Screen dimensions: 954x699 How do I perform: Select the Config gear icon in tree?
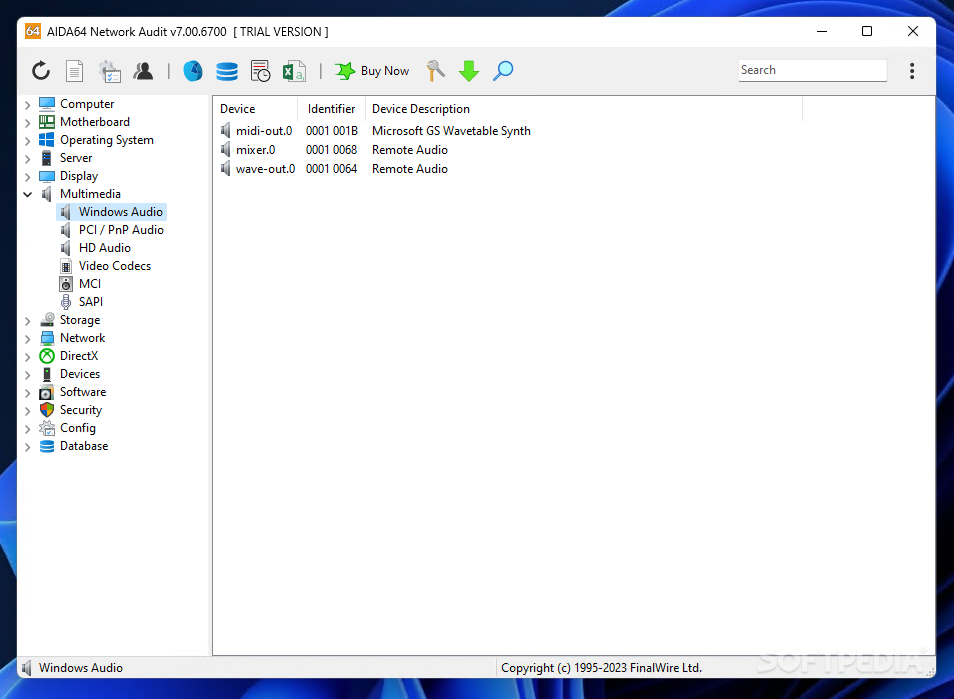(47, 428)
